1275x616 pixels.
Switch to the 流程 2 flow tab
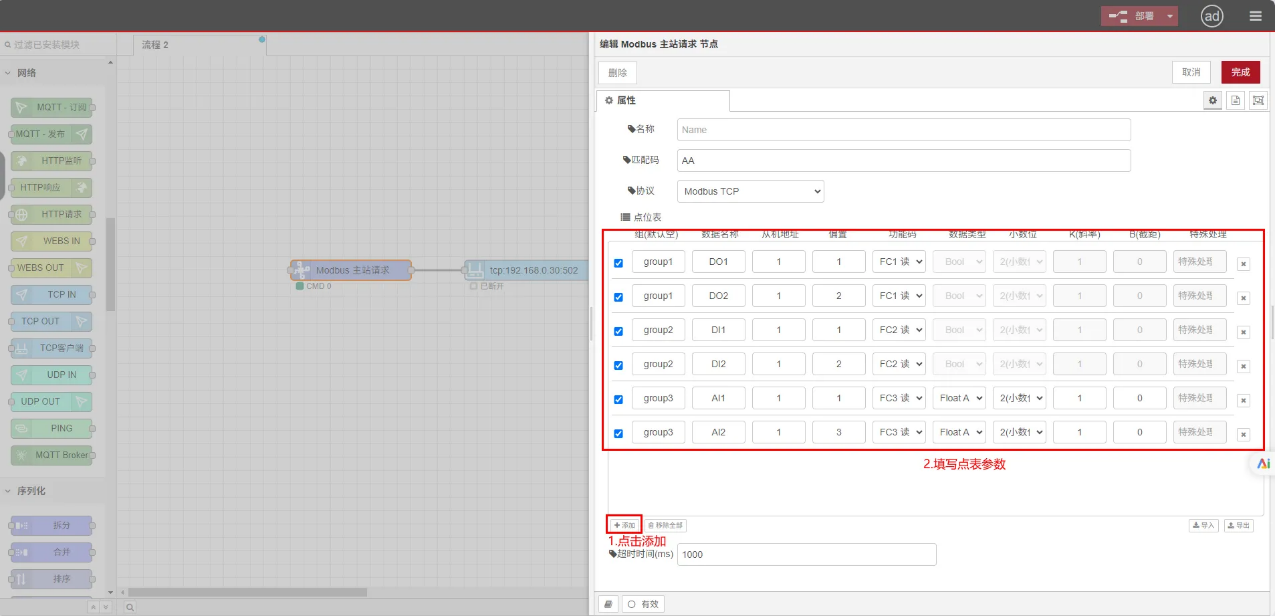pyautogui.click(x=156, y=45)
